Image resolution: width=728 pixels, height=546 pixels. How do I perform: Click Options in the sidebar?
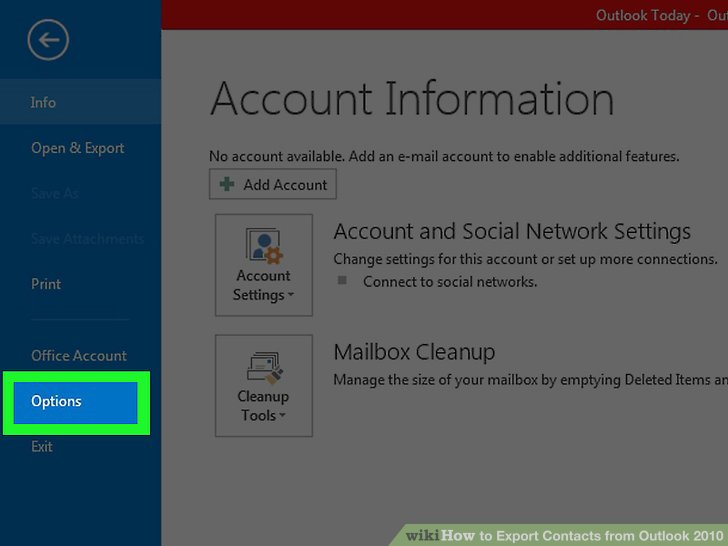point(76,402)
